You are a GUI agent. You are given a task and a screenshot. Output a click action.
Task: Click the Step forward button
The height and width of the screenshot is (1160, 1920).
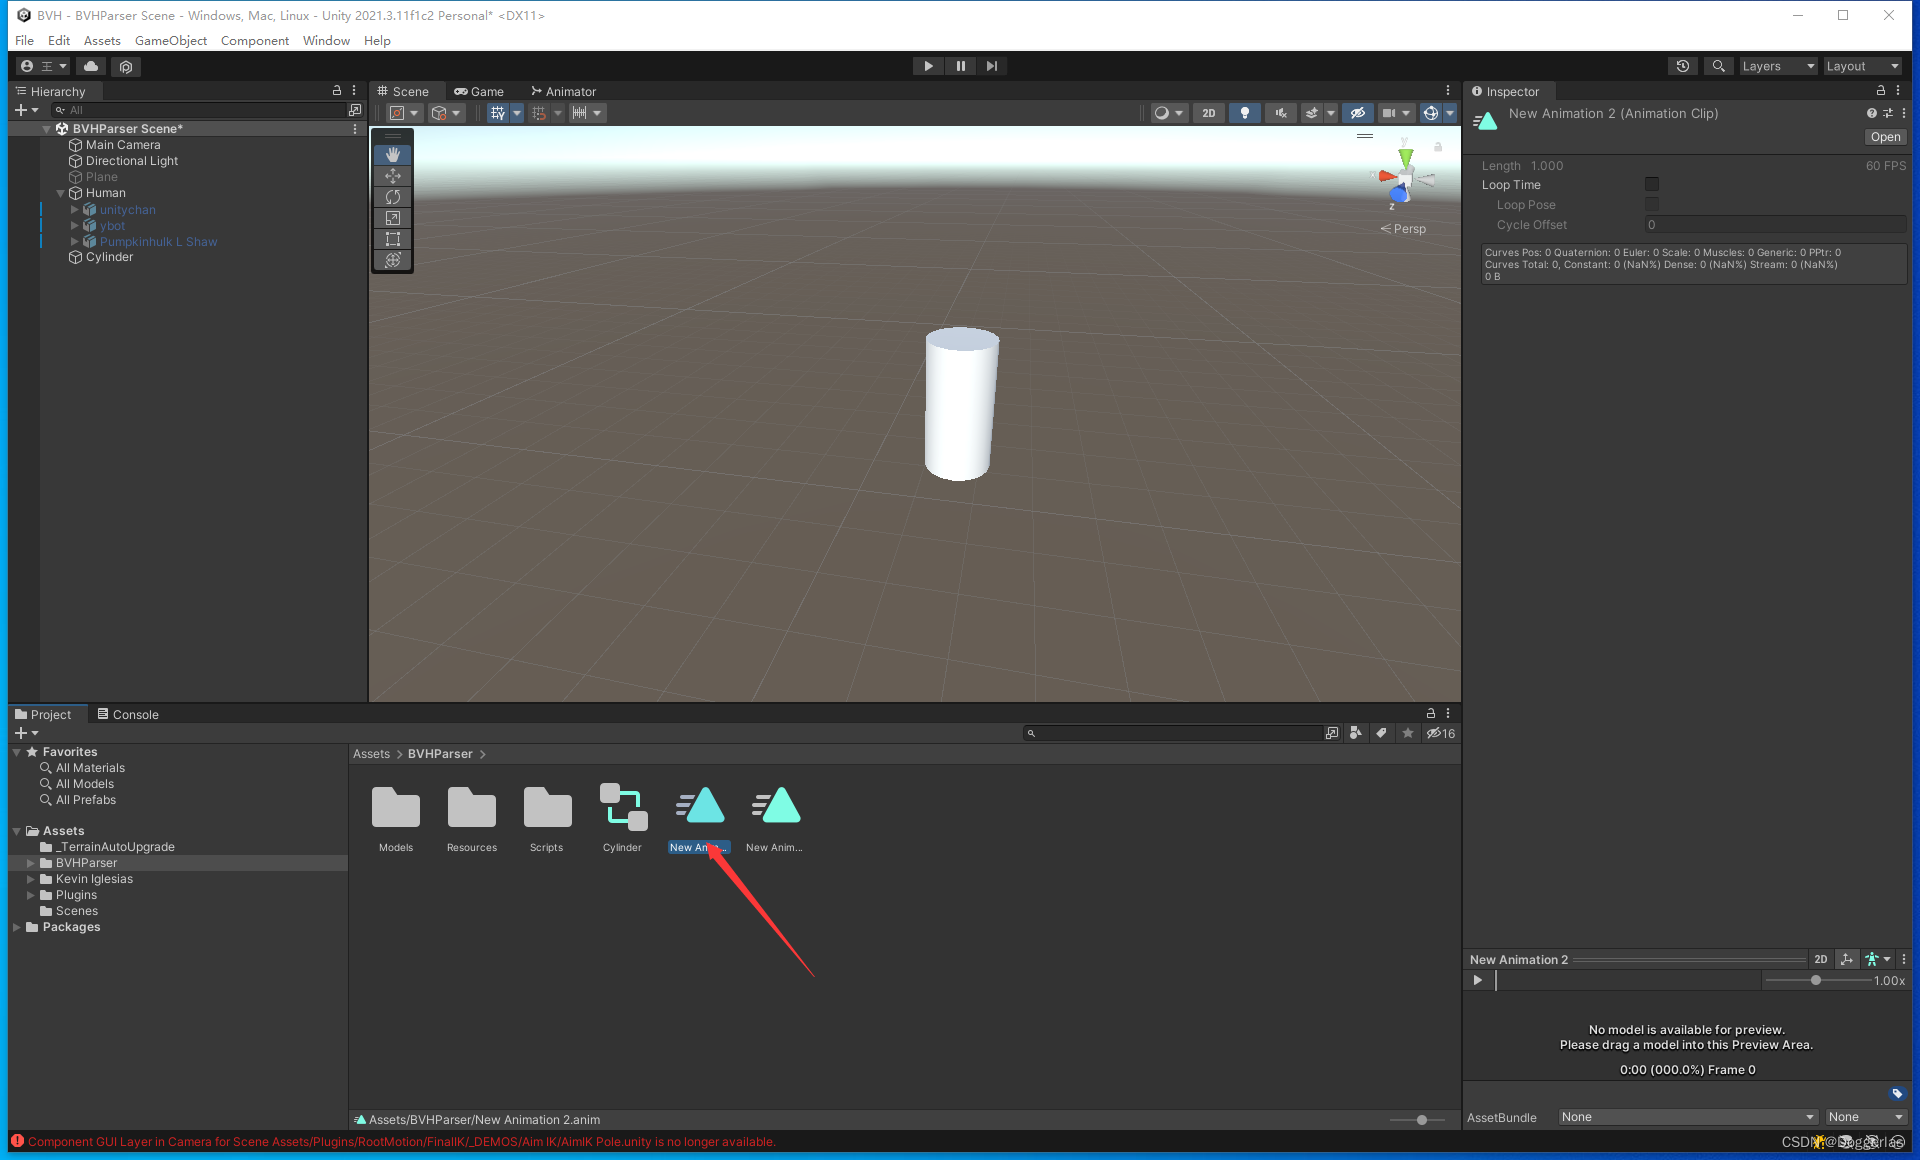pos(991,66)
